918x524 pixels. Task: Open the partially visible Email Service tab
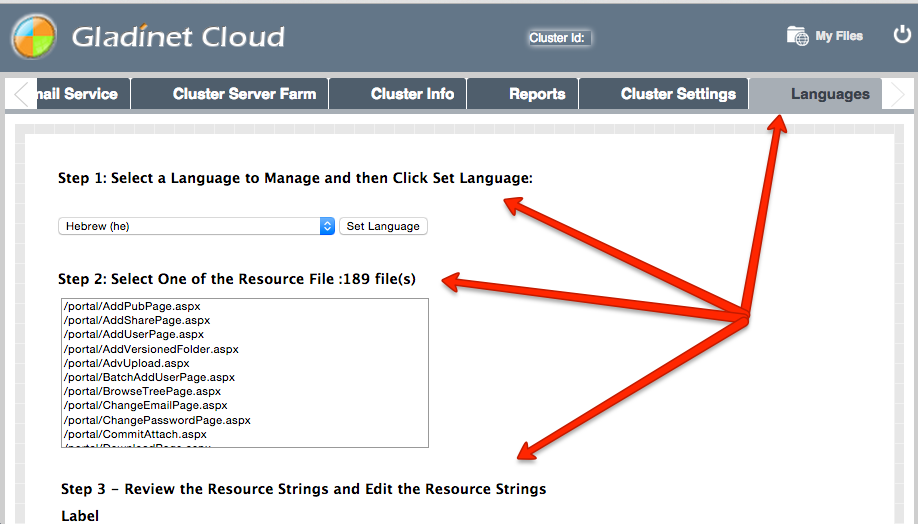pyautogui.click(x=83, y=94)
